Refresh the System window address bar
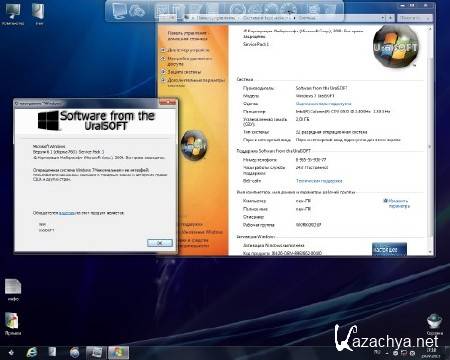450x360 pixels. click(390, 18)
